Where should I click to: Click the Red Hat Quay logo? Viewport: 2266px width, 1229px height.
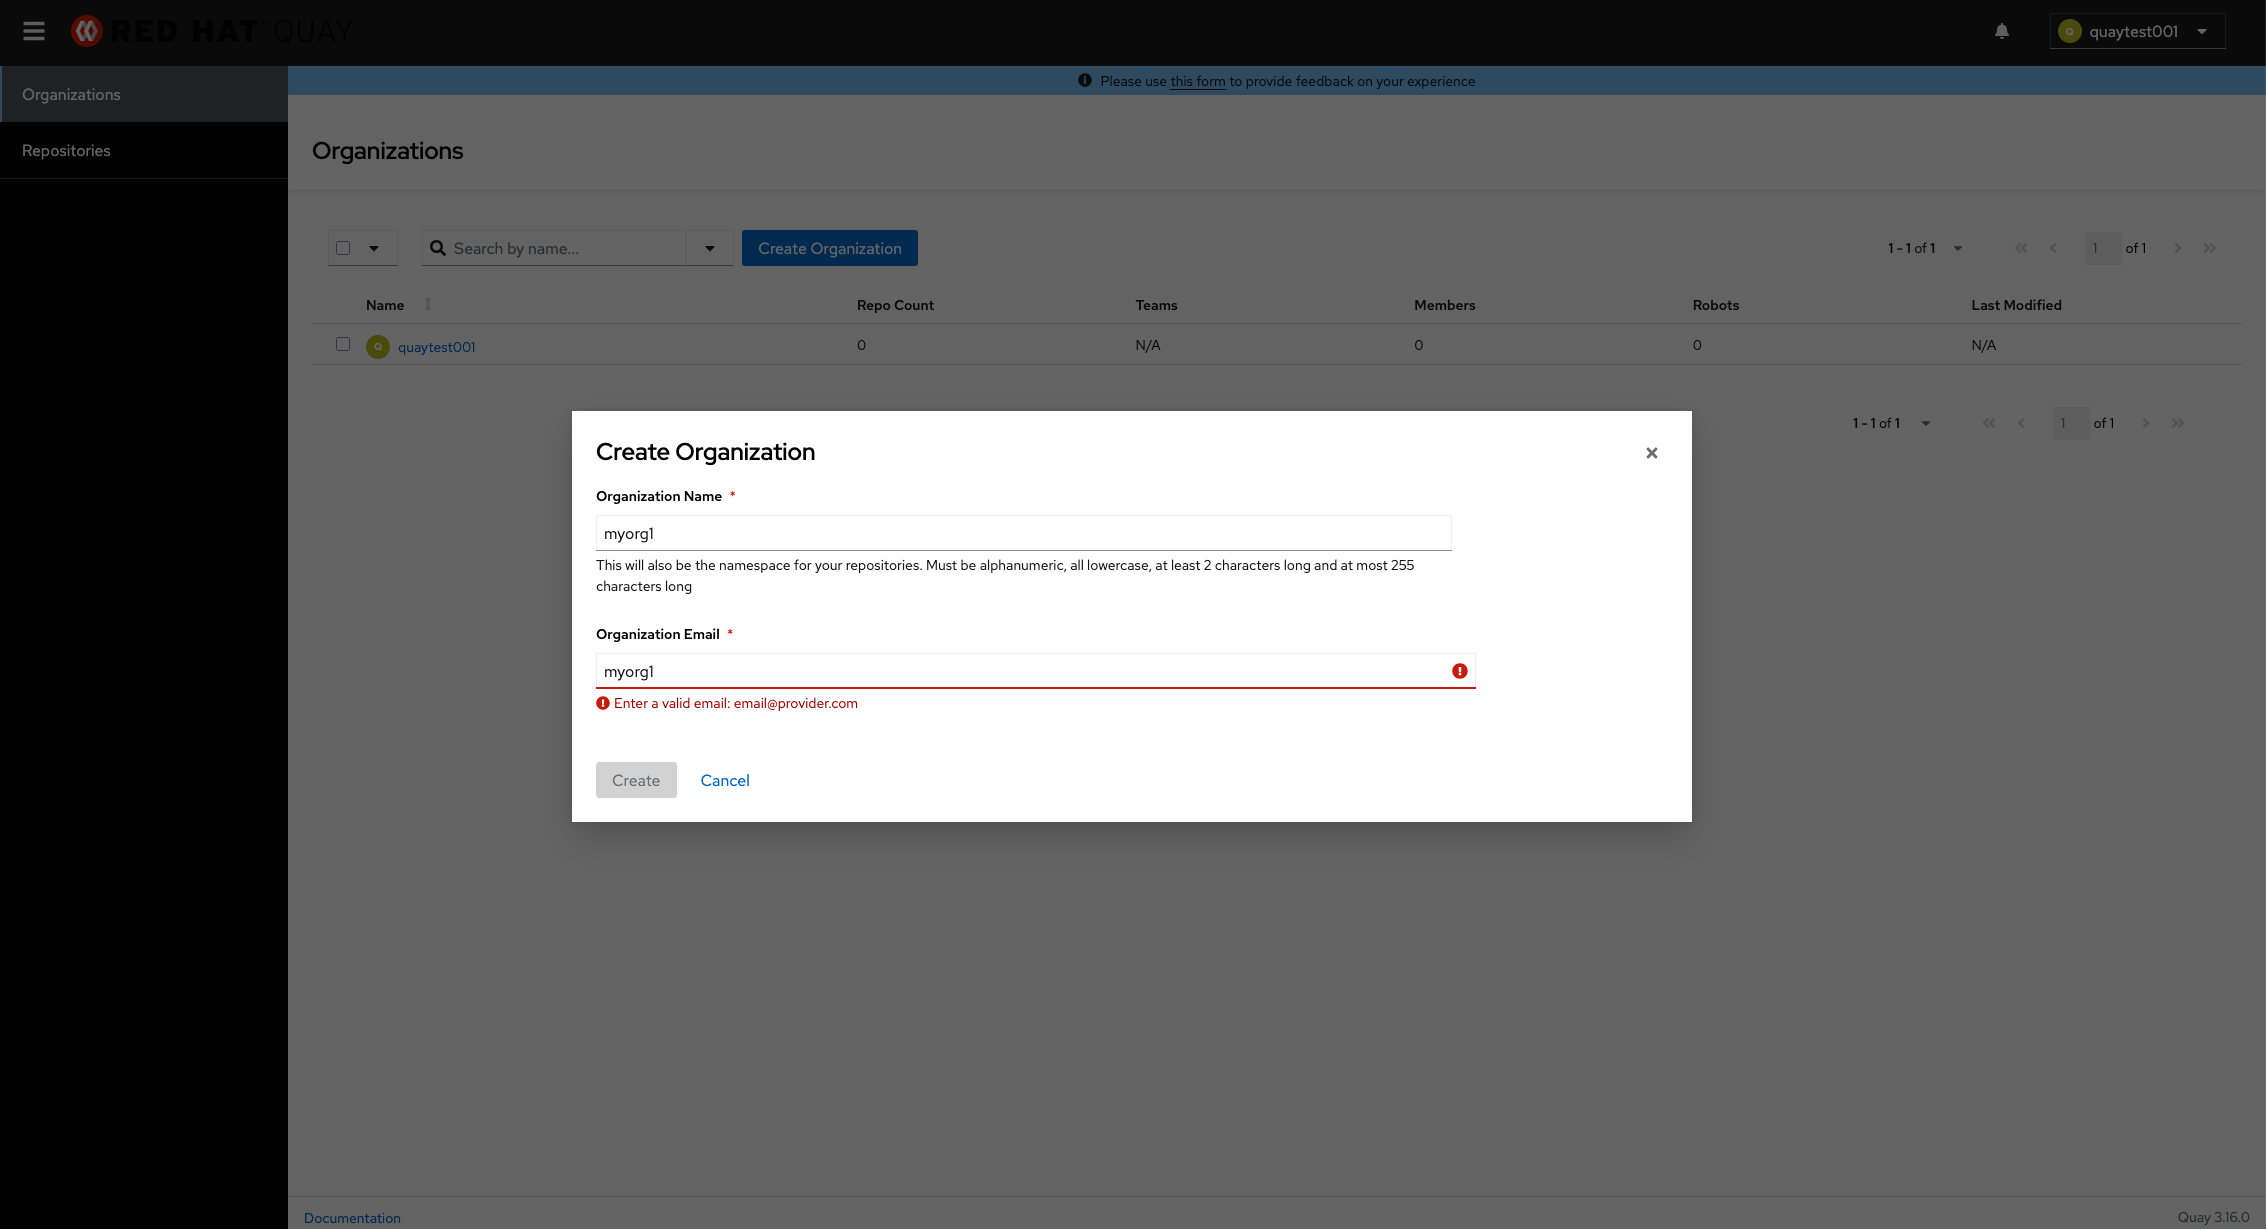pyautogui.click(x=211, y=31)
